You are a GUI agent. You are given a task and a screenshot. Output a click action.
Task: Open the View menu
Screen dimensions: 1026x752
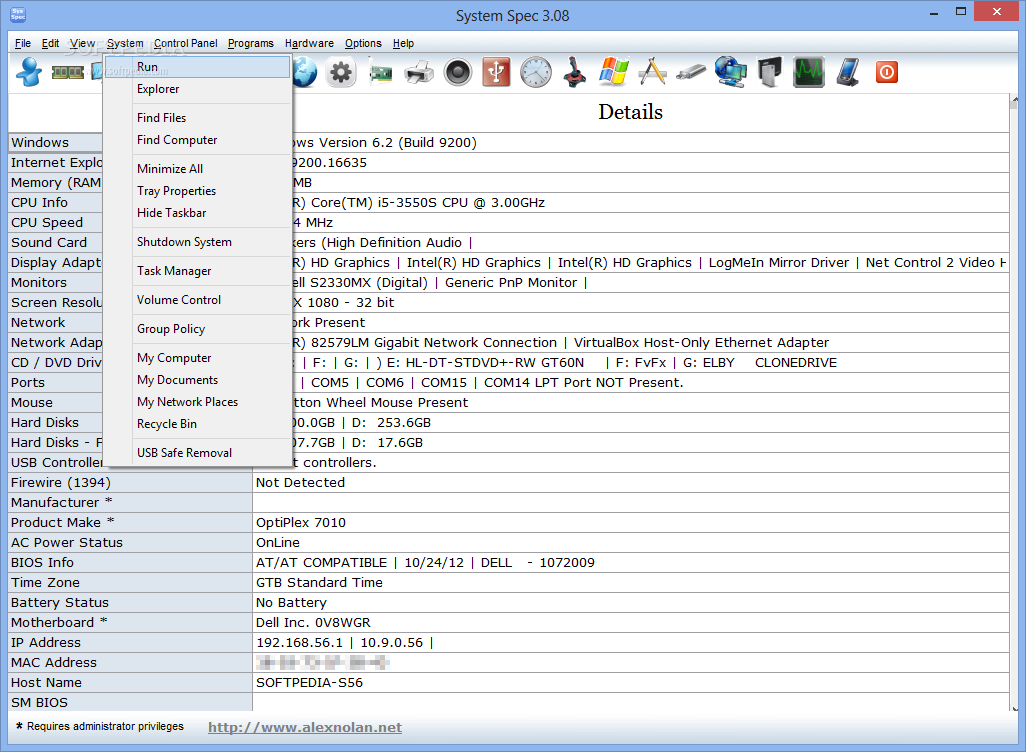click(x=82, y=43)
